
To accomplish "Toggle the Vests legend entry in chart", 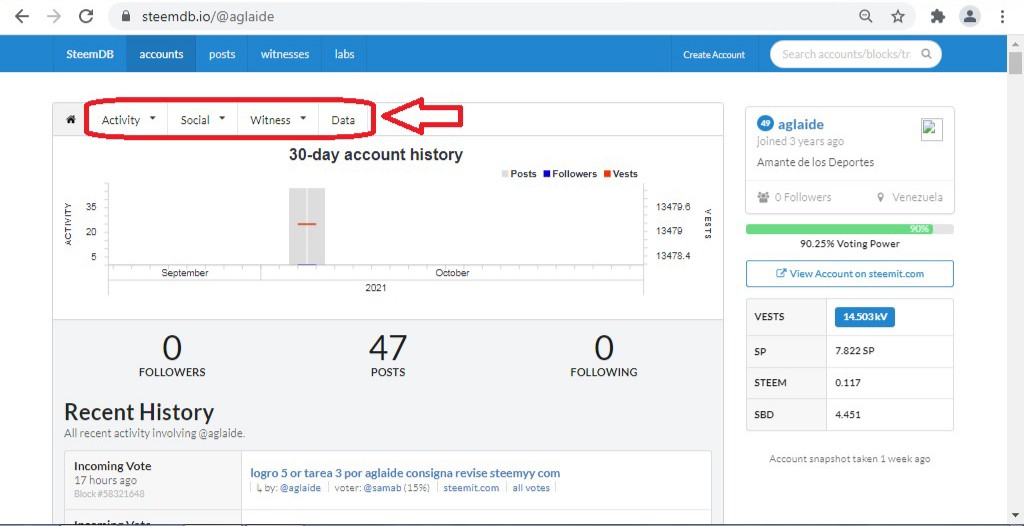I will coord(620,174).
